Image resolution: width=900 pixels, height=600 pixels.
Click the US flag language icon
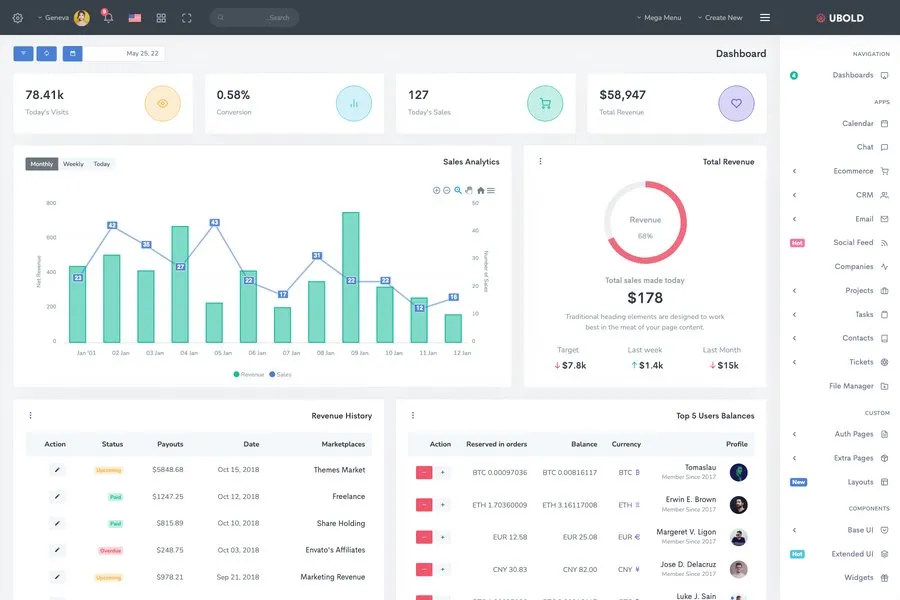(135, 18)
